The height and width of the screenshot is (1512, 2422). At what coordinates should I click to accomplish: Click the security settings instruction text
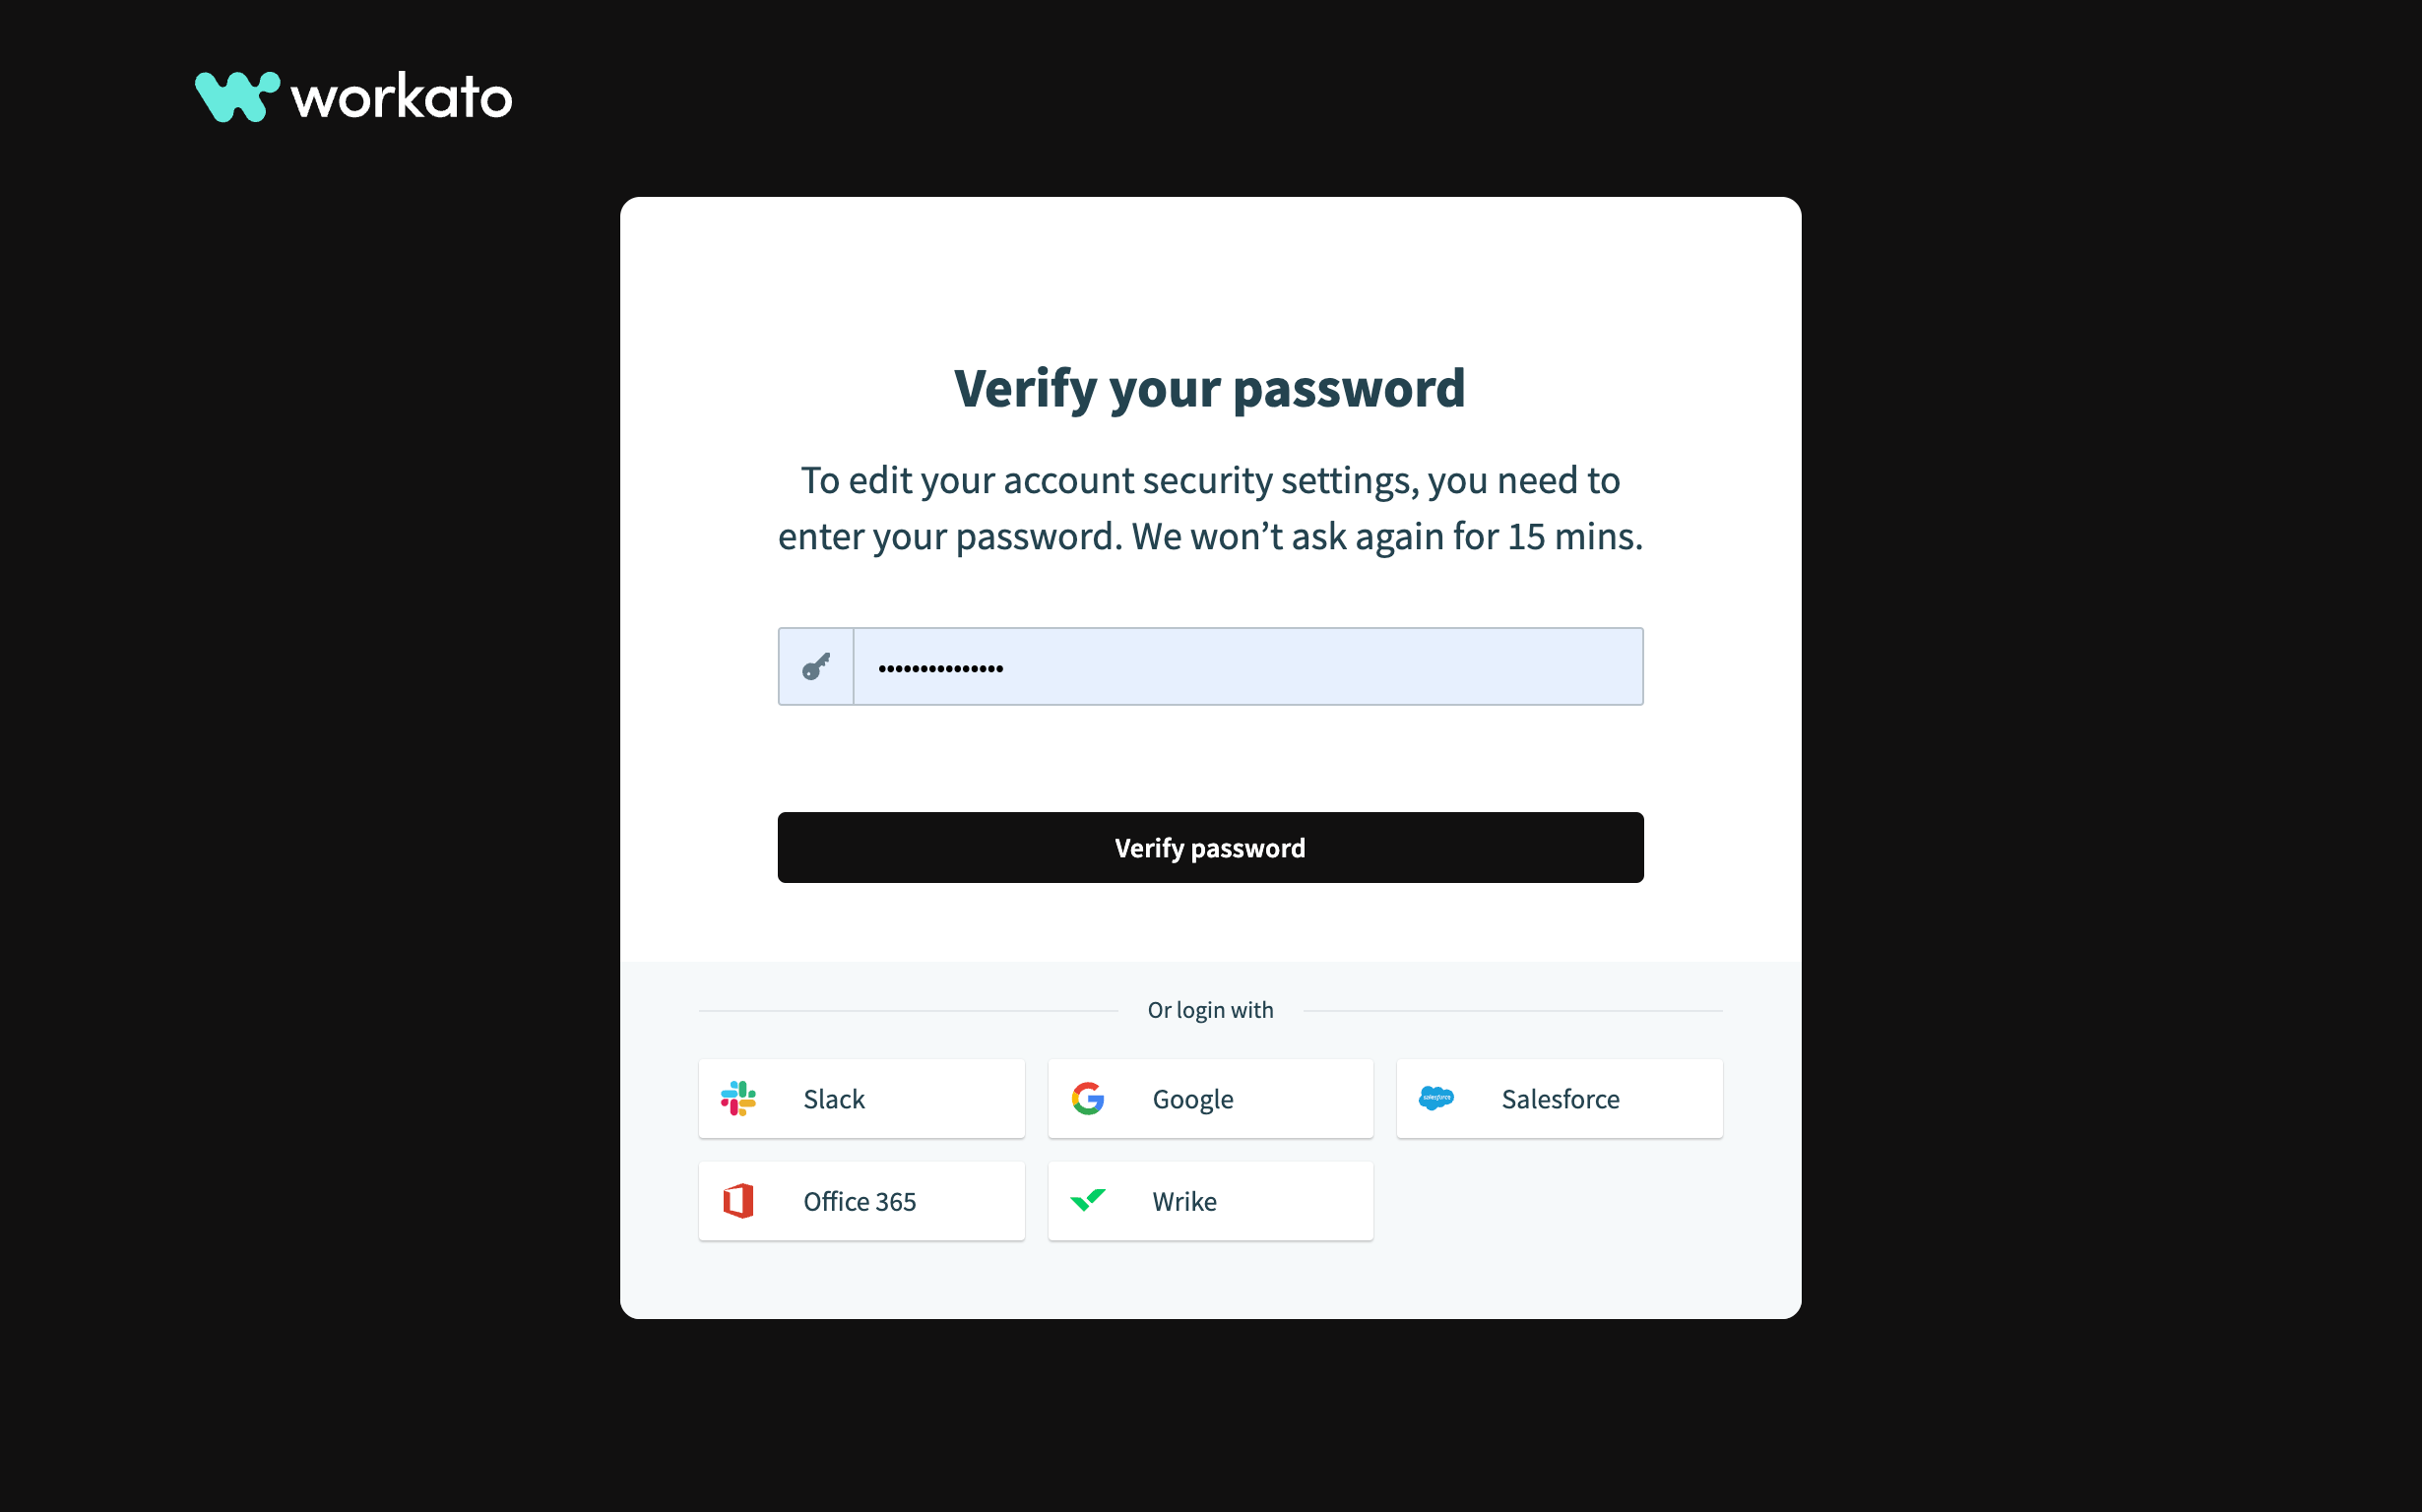1209,507
